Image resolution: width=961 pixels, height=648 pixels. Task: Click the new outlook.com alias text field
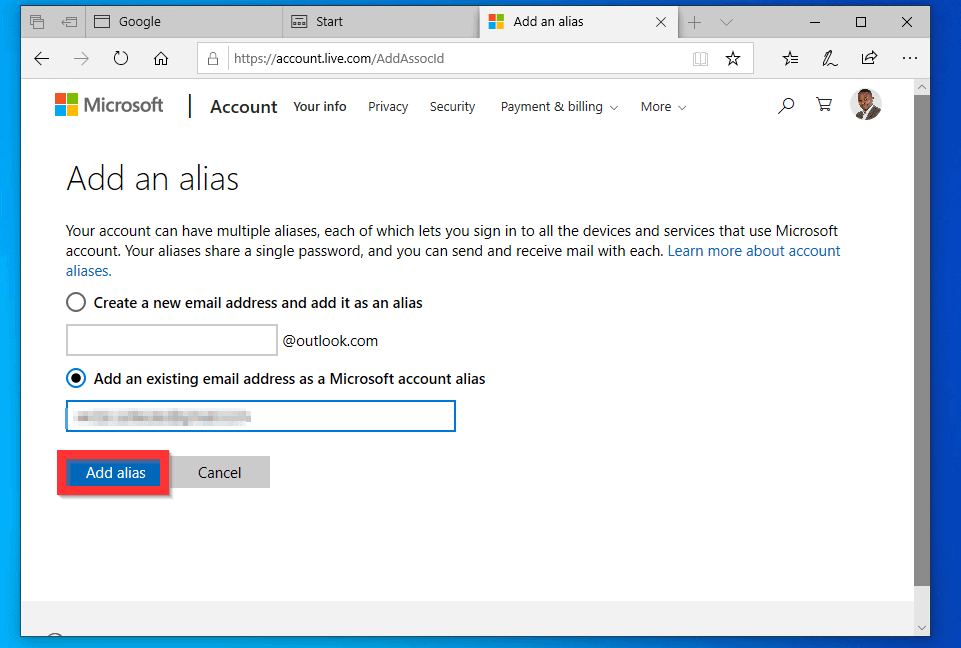tap(171, 340)
